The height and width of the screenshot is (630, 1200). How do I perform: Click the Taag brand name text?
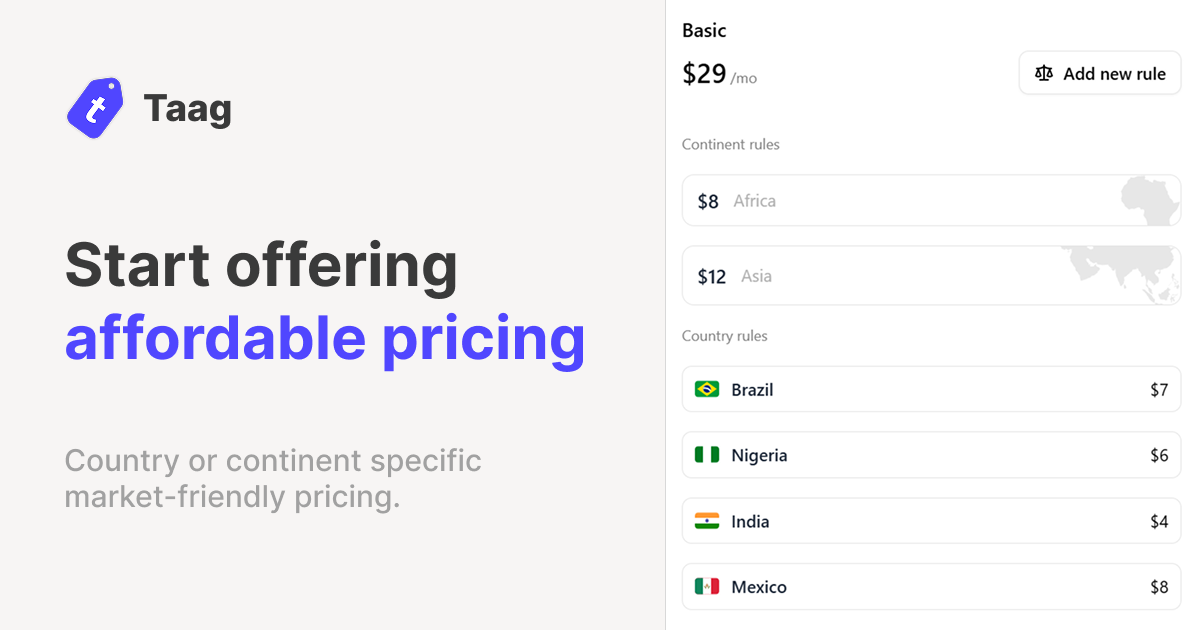click(187, 108)
